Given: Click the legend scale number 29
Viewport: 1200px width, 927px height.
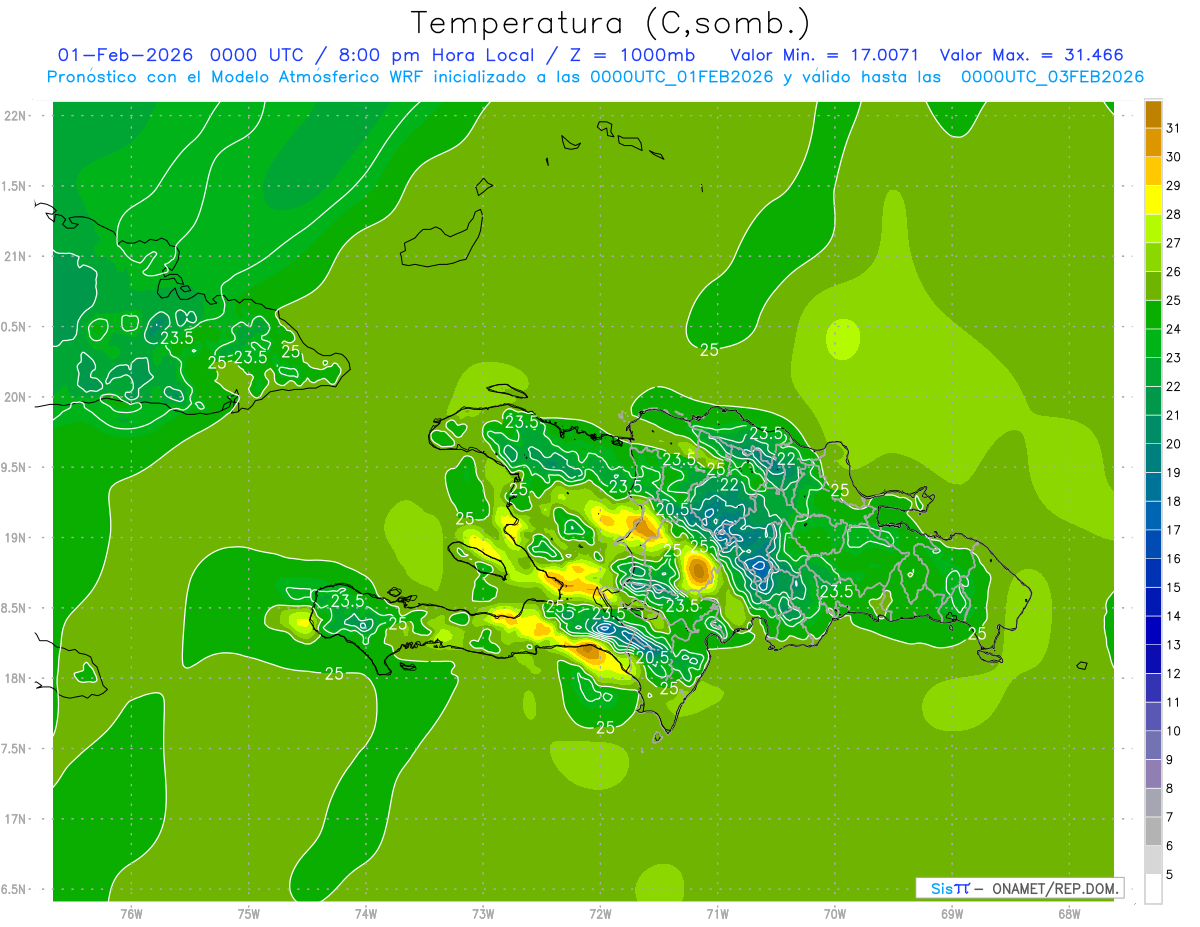Looking at the screenshot, I should pos(1173,186).
